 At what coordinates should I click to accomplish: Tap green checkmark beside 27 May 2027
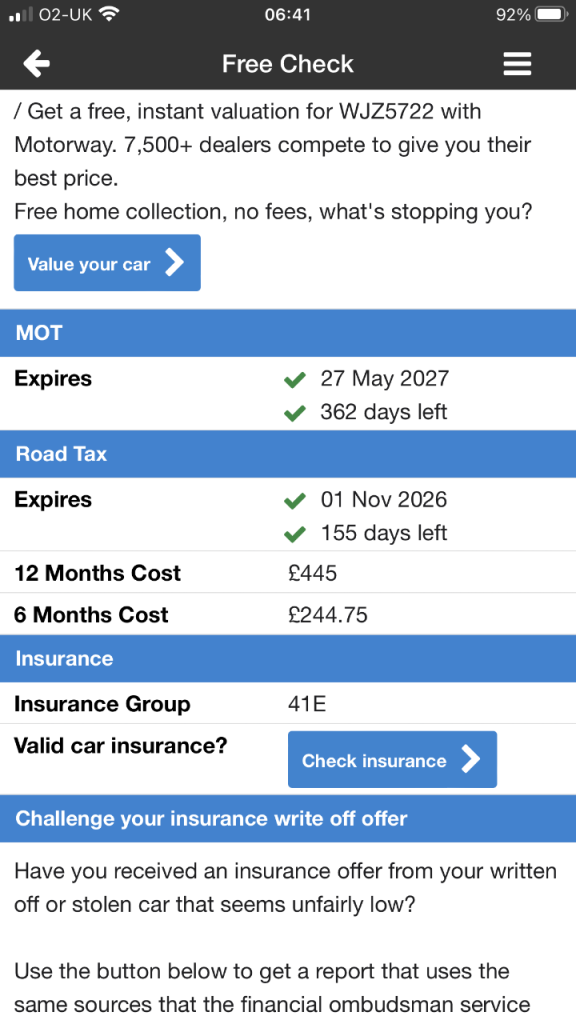pos(295,379)
